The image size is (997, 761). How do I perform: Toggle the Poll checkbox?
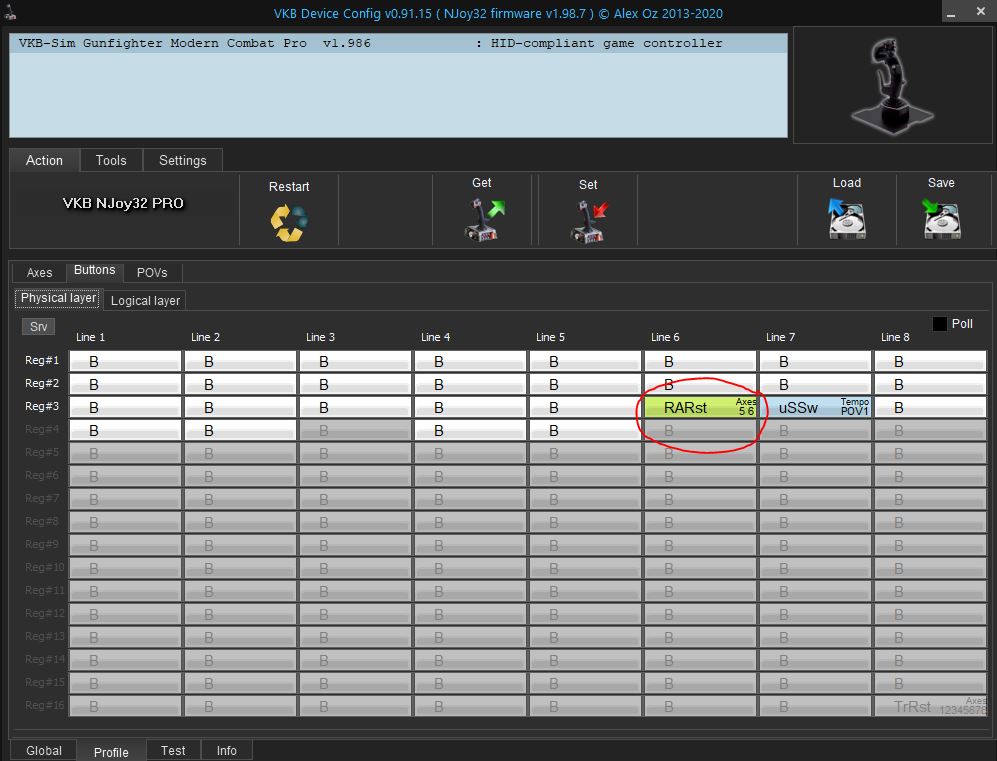pos(939,324)
